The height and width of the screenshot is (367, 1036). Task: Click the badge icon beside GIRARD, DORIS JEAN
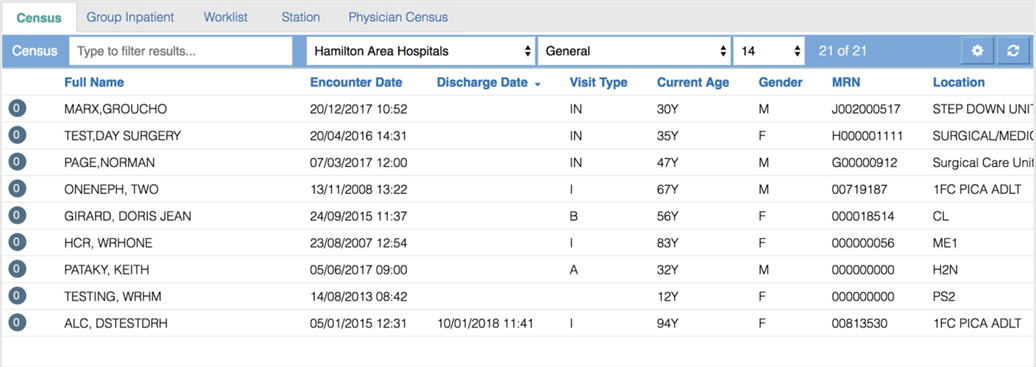pyautogui.click(x=17, y=216)
